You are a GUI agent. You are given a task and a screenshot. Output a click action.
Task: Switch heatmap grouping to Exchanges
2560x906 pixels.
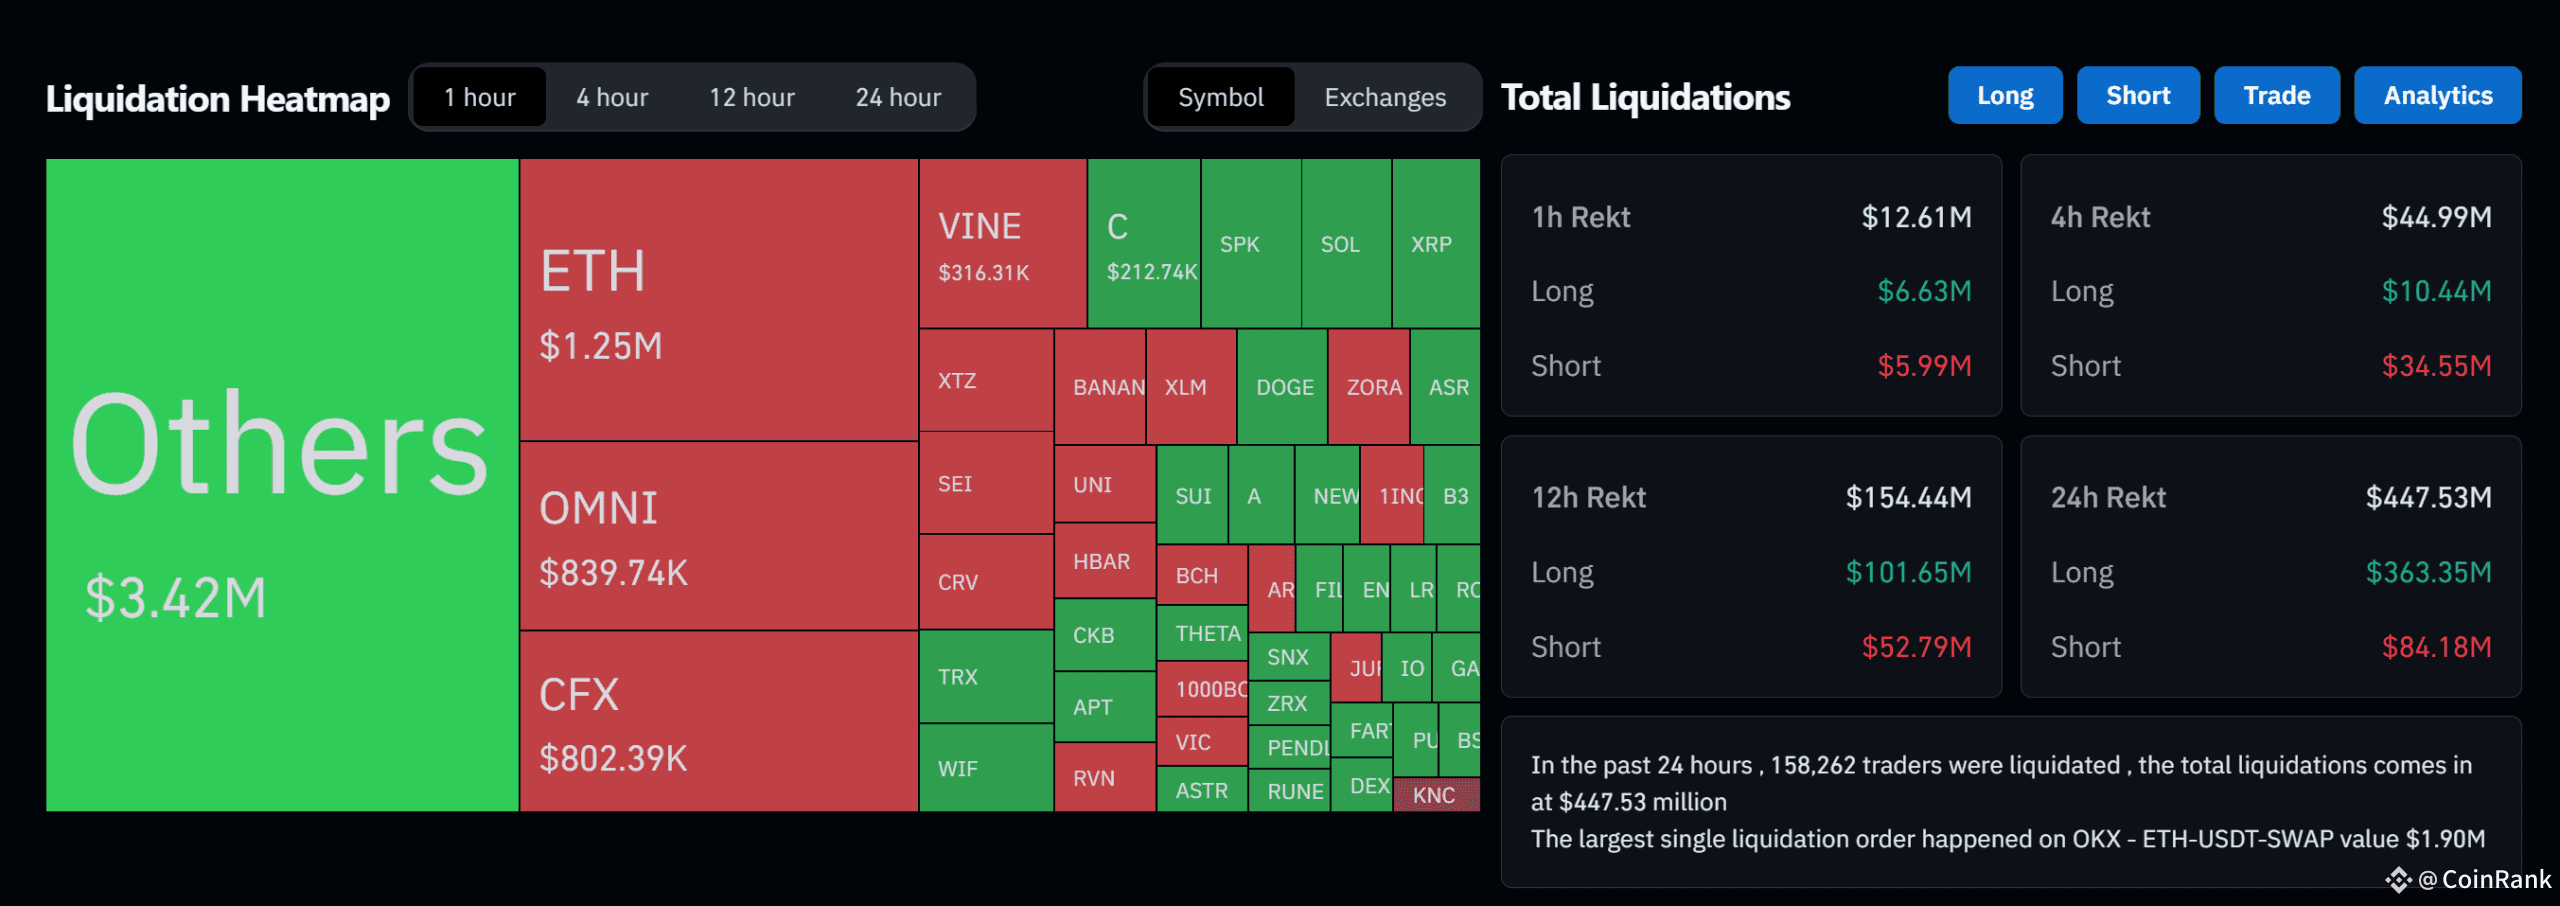tap(1385, 97)
